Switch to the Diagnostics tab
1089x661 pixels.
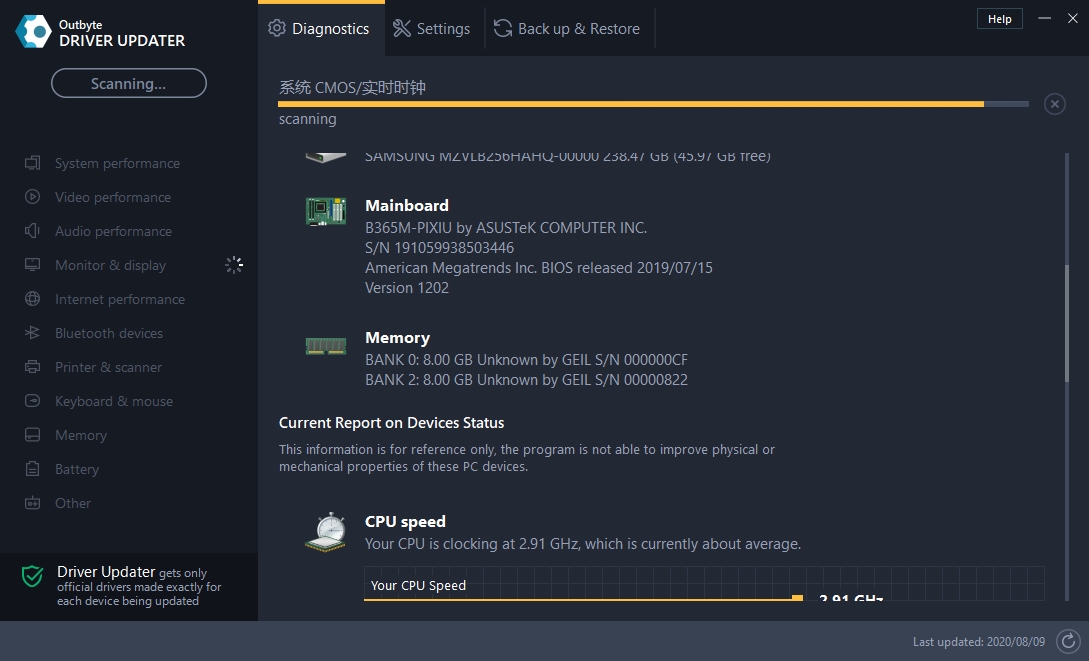320,29
